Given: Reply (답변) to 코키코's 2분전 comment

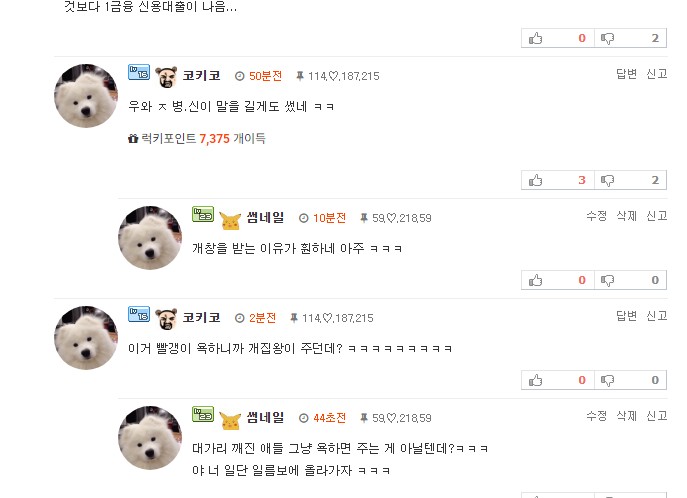Looking at the screenshot, I should pyautogui.click(x=626, y=315).
